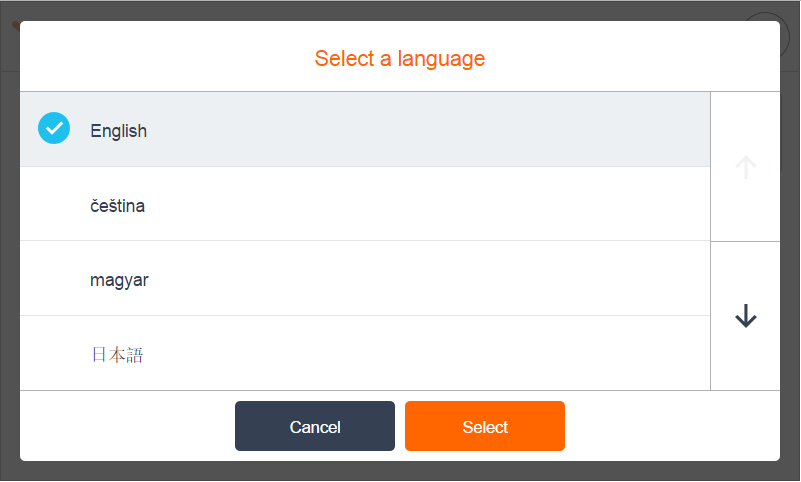Select the English language row
The image size is (801, 482).
365,130
